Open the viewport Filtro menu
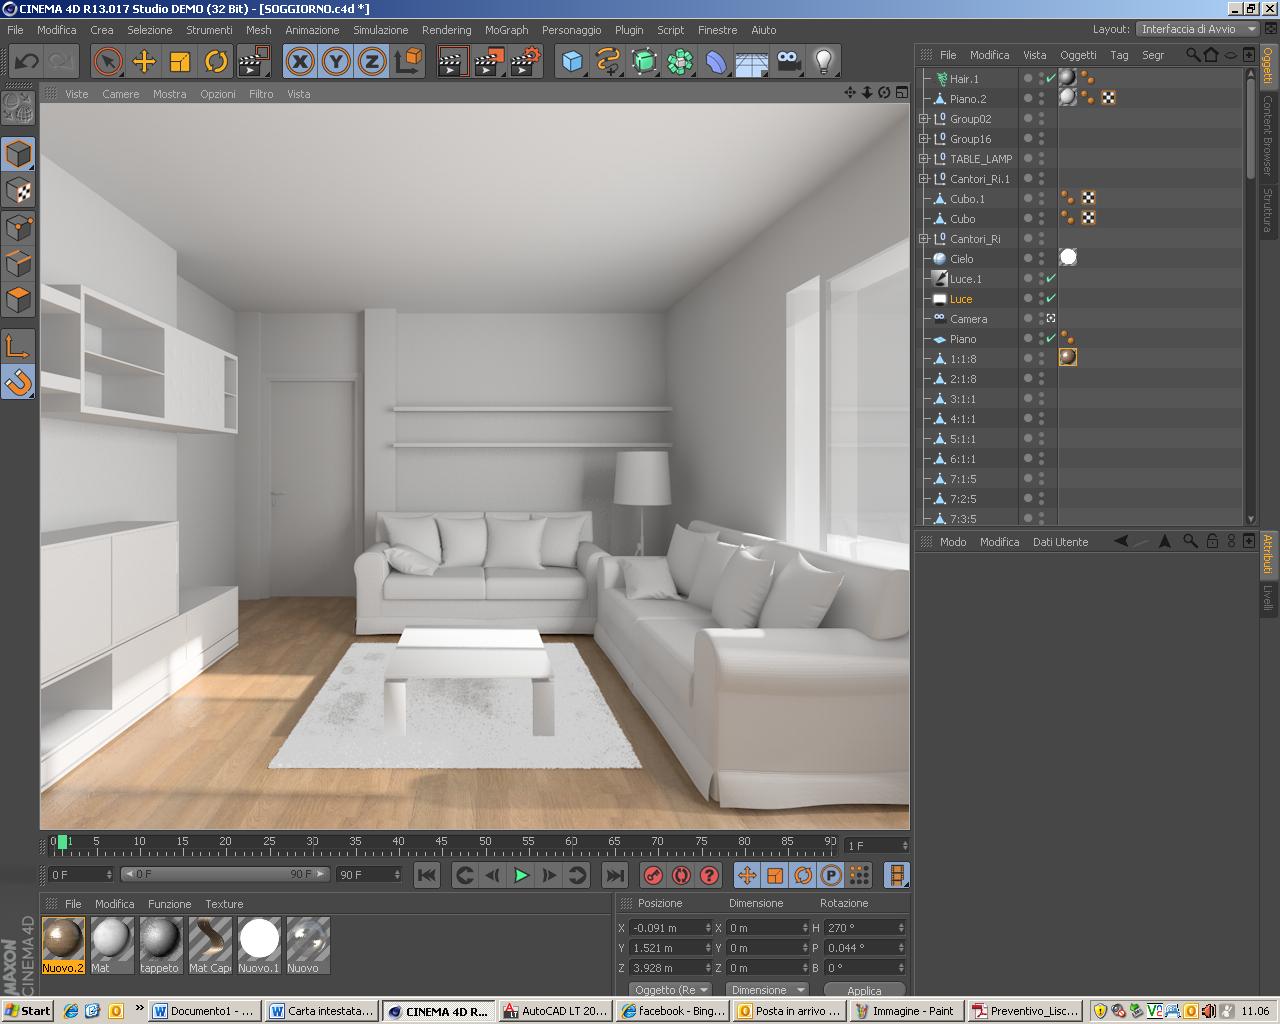The height and width of the screenshot is (1024, 1280). 261,94
